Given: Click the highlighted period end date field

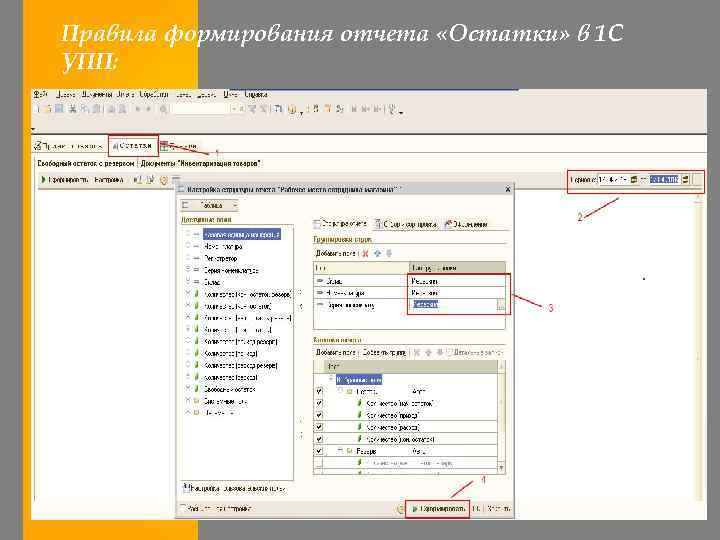Looking at the screenshot, I should (664, 180).
